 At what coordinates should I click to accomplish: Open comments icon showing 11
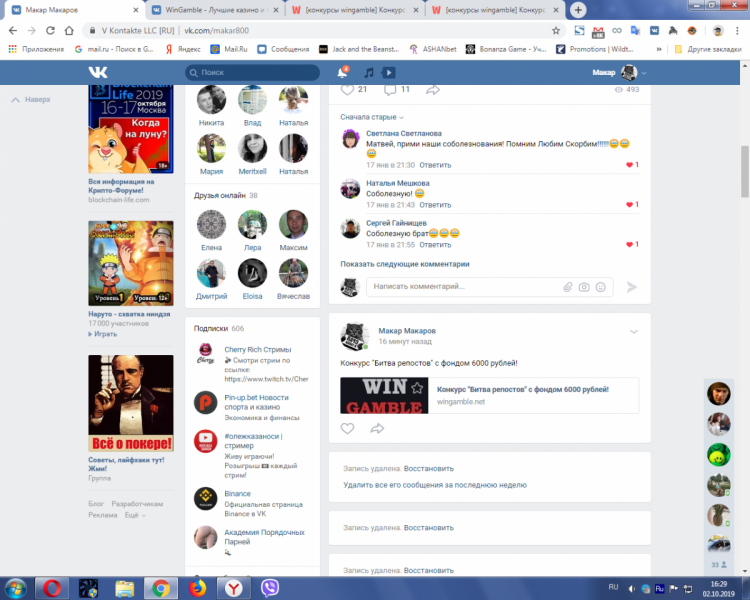click(390, 89)
